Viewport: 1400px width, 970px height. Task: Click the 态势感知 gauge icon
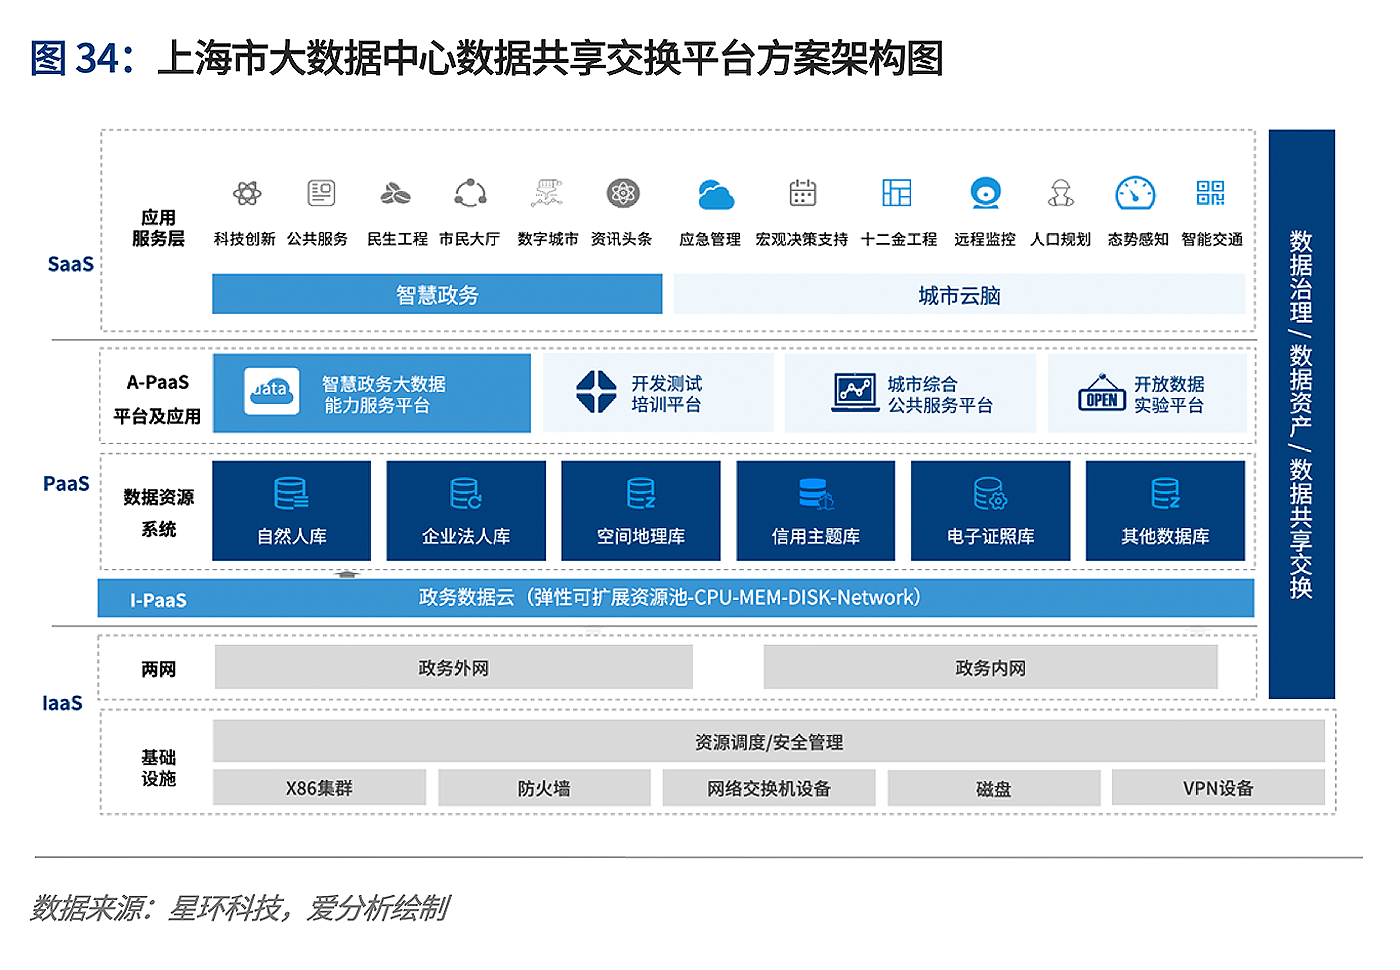pyautogui.click(x=1135, y=193)
